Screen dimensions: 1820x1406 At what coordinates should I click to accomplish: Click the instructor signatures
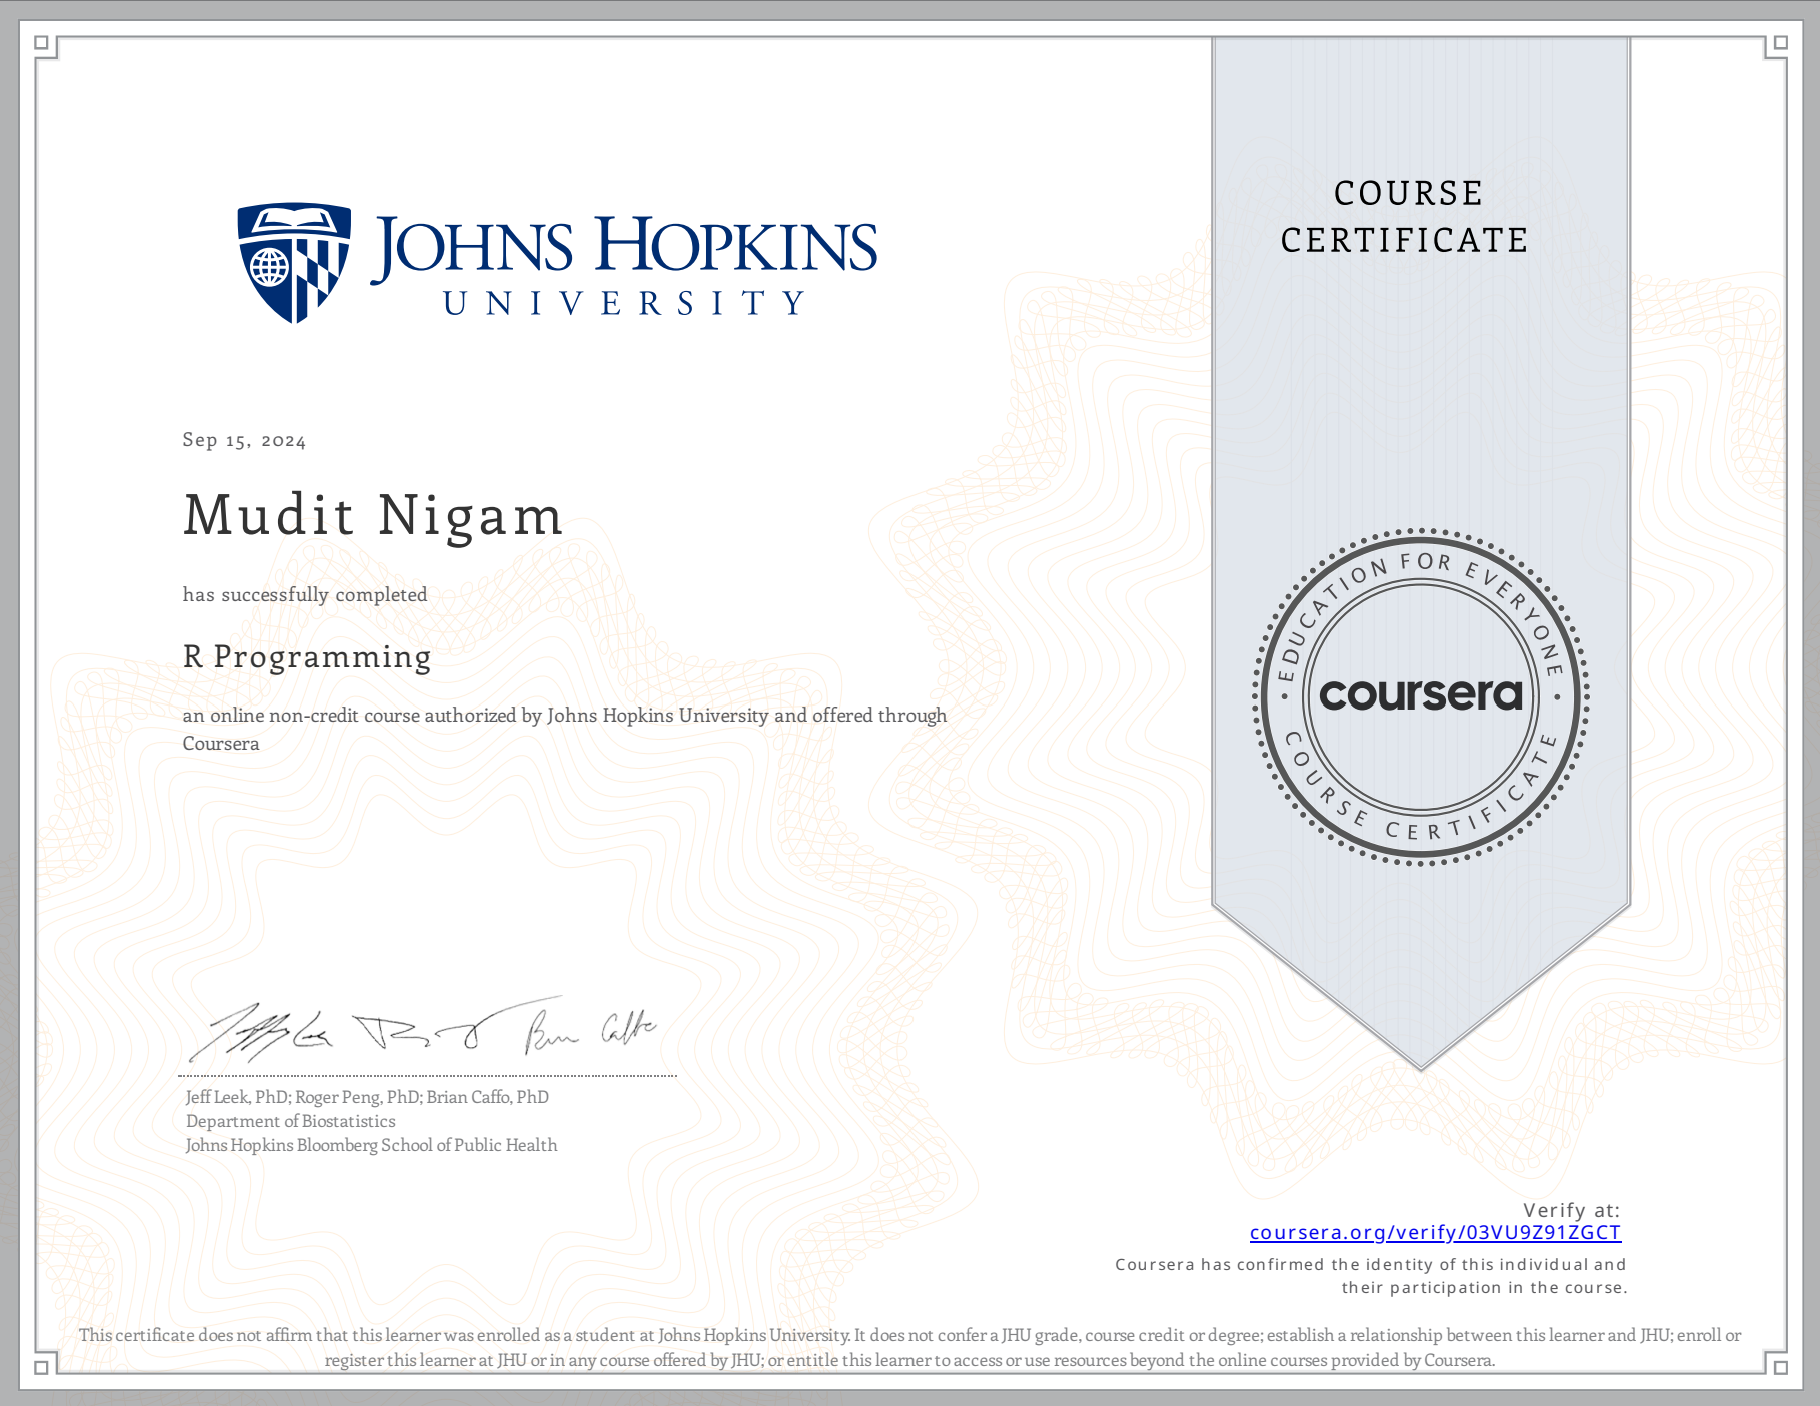tap(424, 1030)
